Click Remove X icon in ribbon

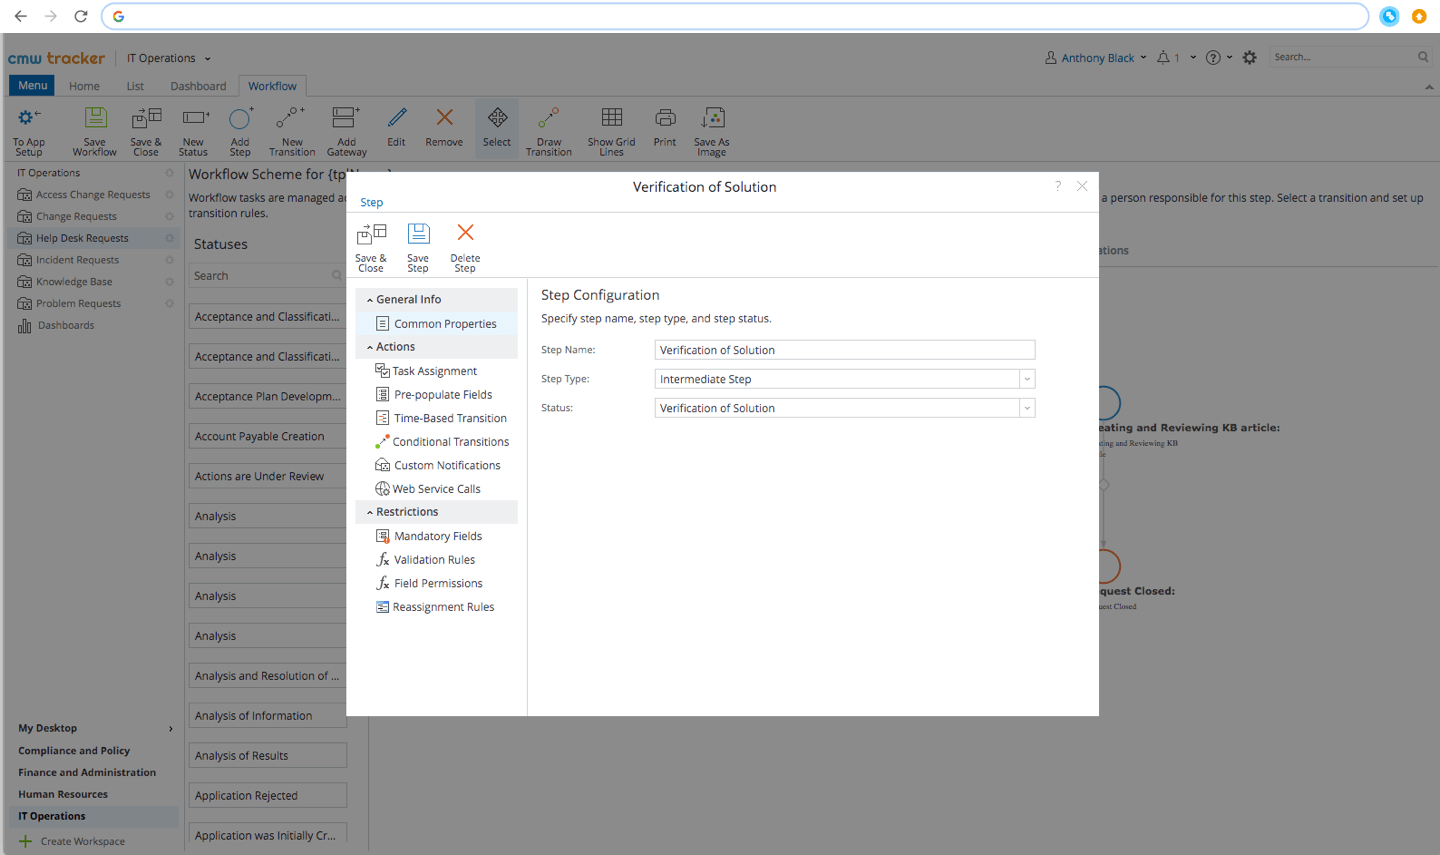click(445, 118)
